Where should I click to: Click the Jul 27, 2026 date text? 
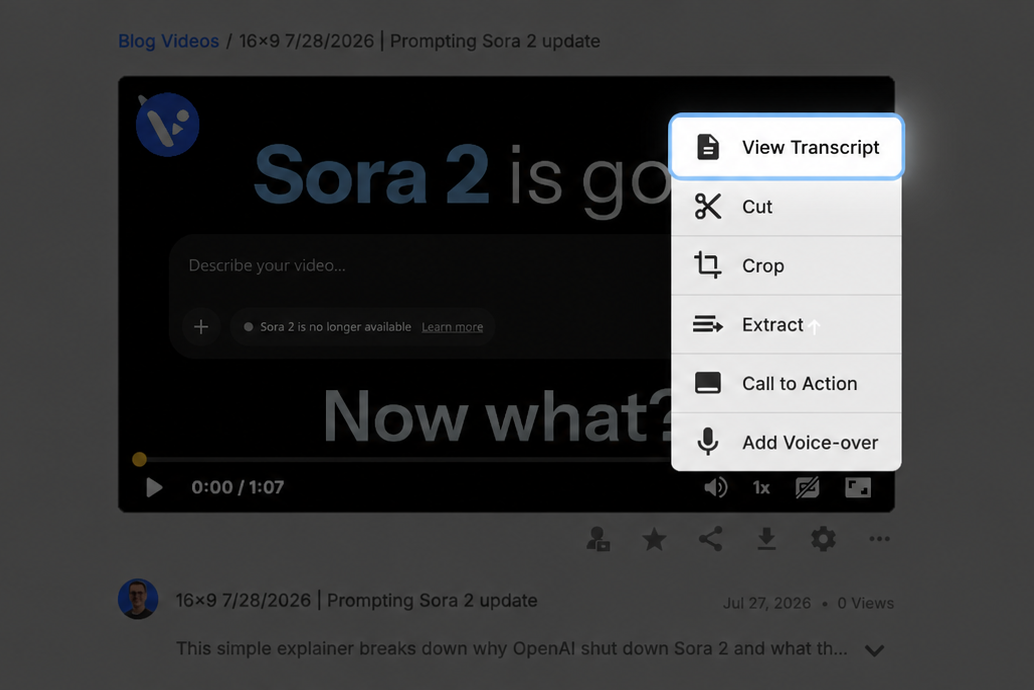(x=767, y=603)
